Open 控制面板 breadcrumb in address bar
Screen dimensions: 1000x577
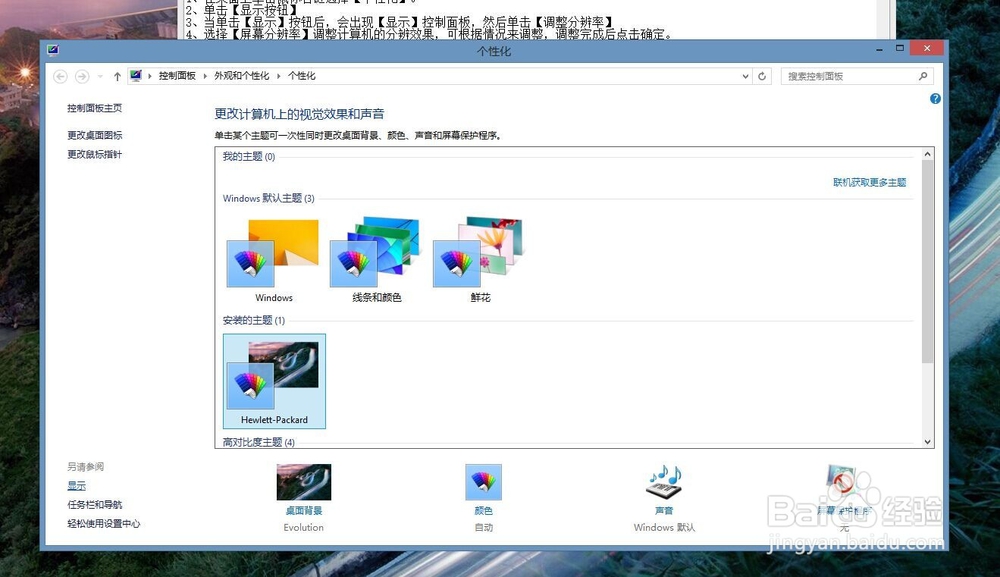[x=177, y=76]
